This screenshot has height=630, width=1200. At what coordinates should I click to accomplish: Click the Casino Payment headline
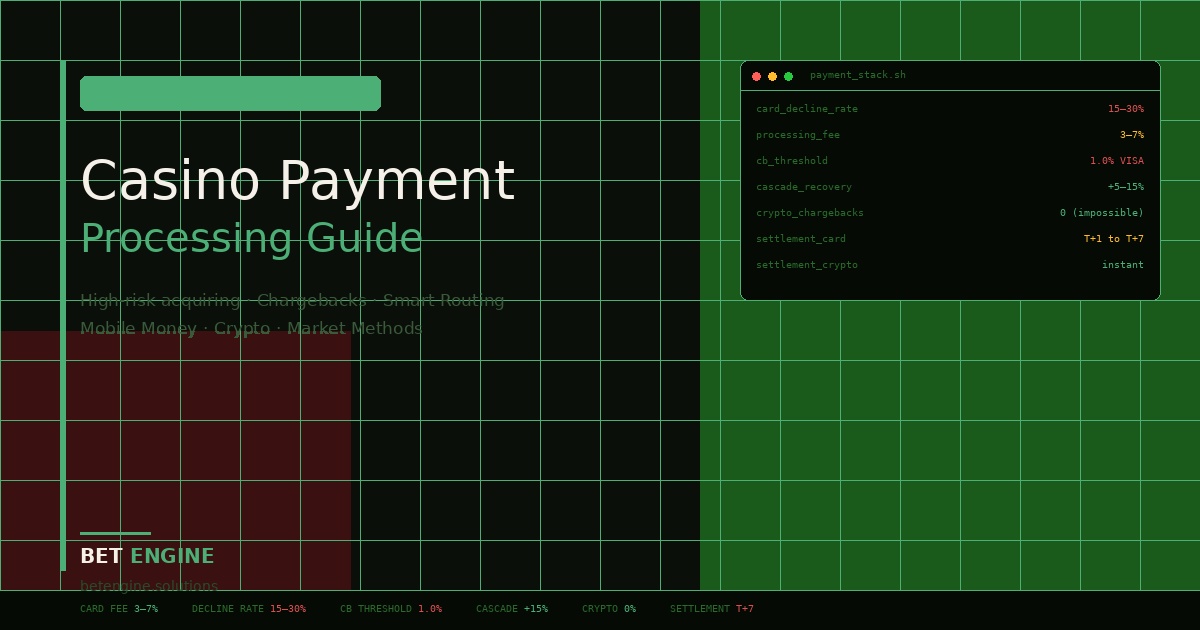(297, 182)
